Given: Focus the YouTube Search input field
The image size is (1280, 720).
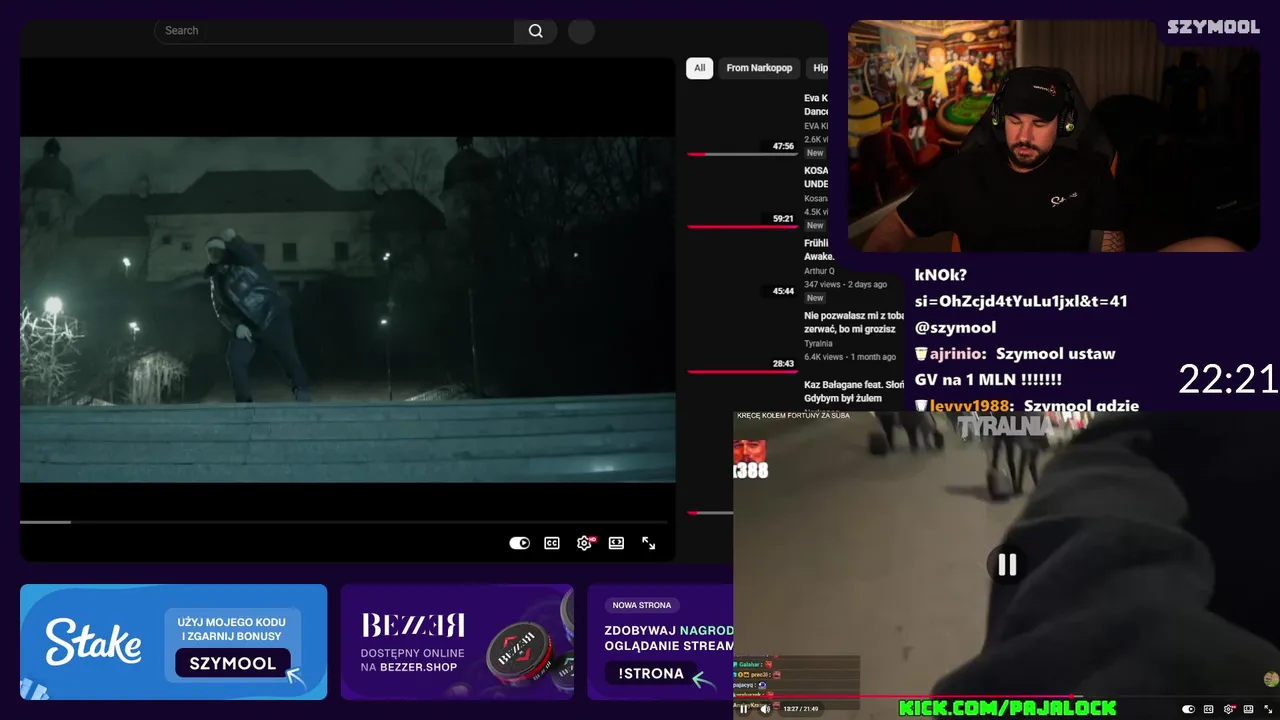Looking at the screenshot, I should (335, 31).
